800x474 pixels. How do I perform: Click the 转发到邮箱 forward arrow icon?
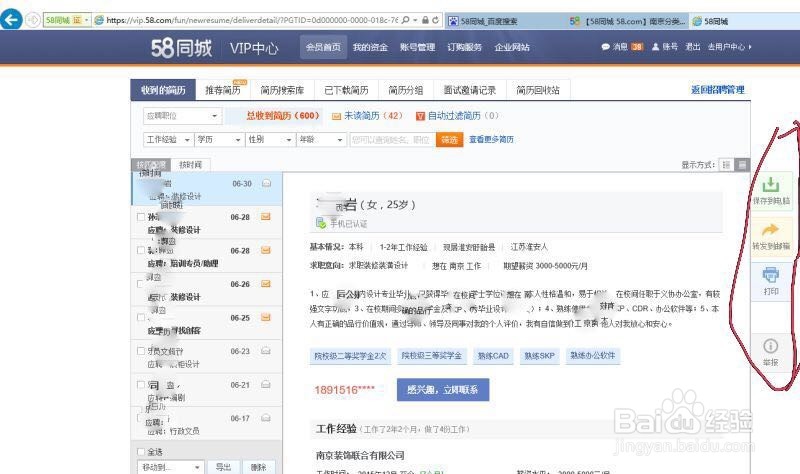click(770, 230)
